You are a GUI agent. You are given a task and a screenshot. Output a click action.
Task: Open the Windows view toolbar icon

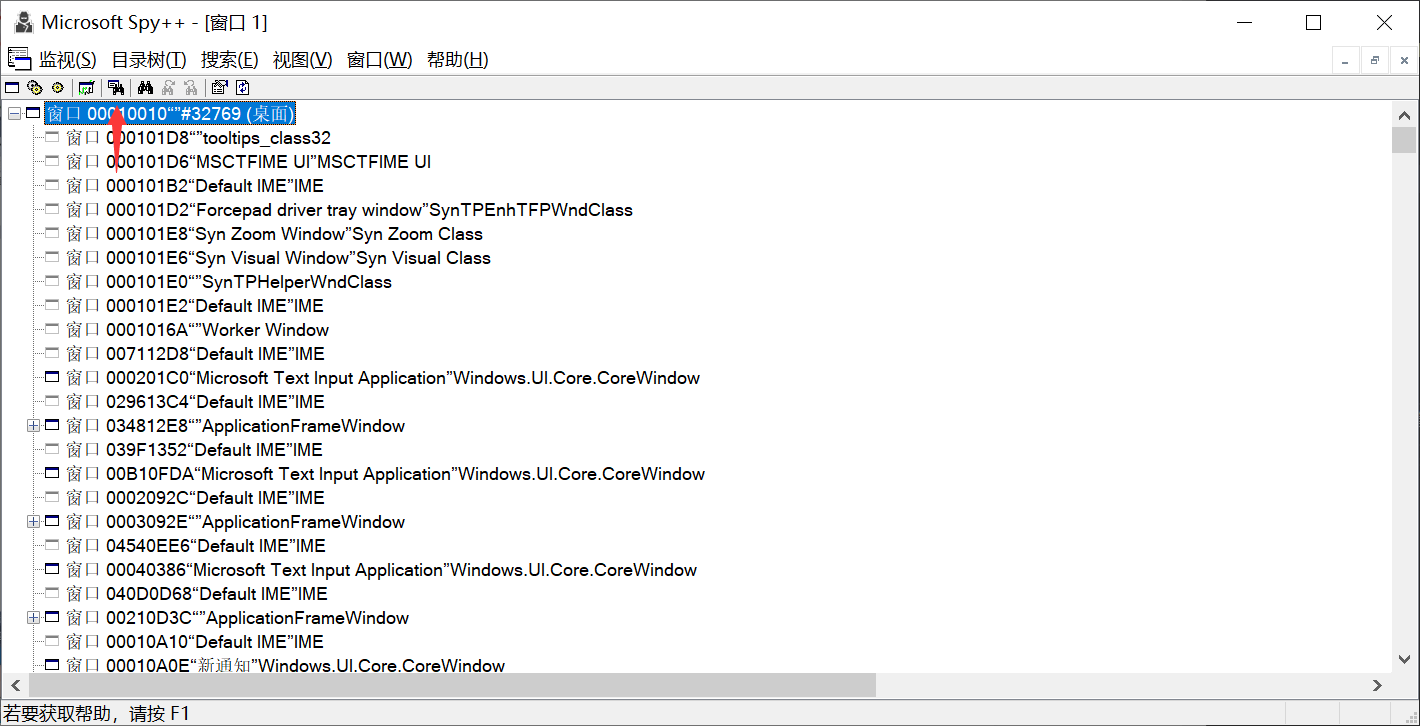point(12,88)
